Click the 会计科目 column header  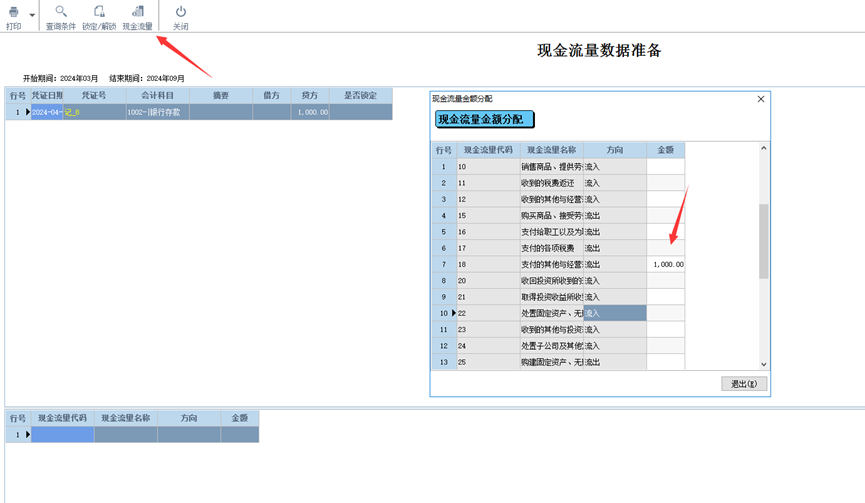point(157,95)
